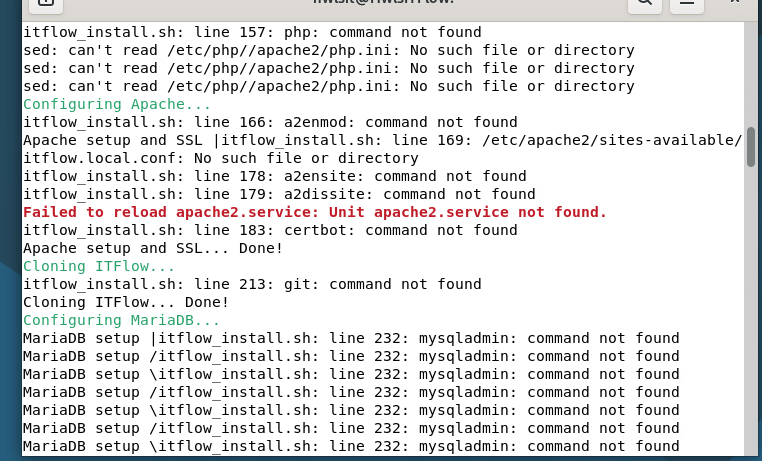Click the green 'Configuring Apache...' heading
The height and width of the screenshot is (461, 762).
point(117,104)
